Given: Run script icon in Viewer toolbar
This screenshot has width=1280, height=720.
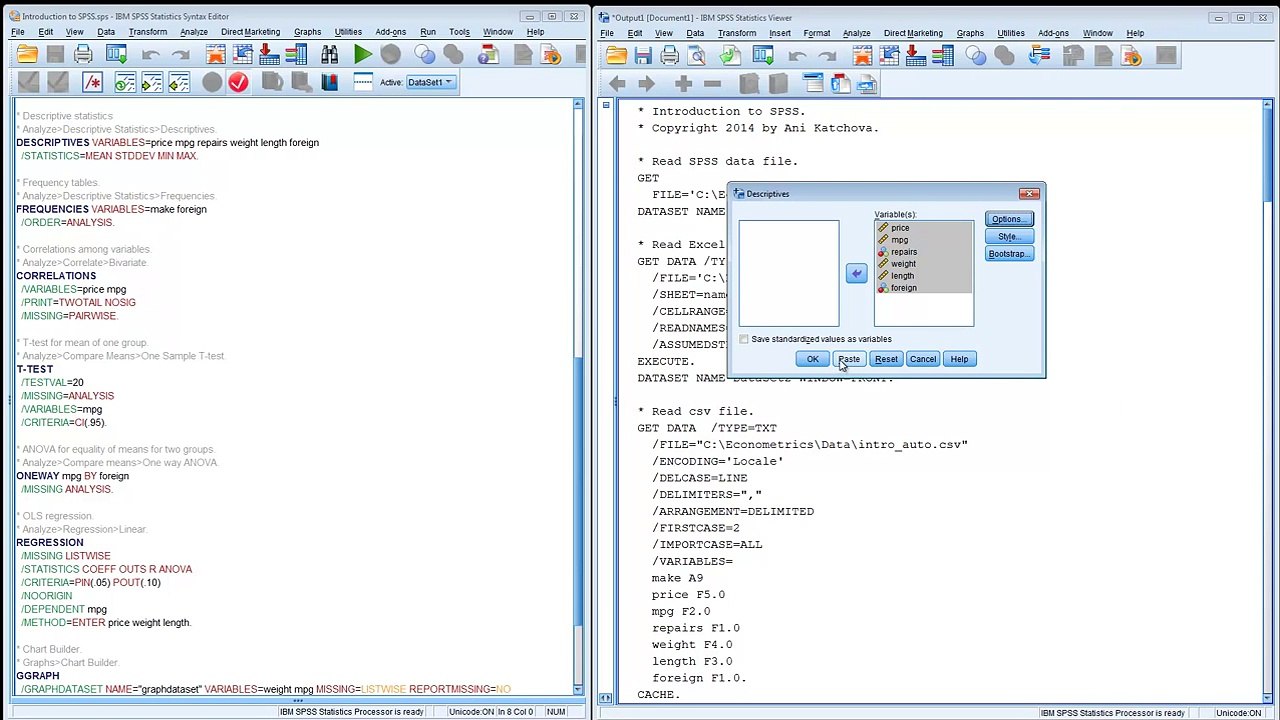Looking at the screenshot, I should point(1131,56).
